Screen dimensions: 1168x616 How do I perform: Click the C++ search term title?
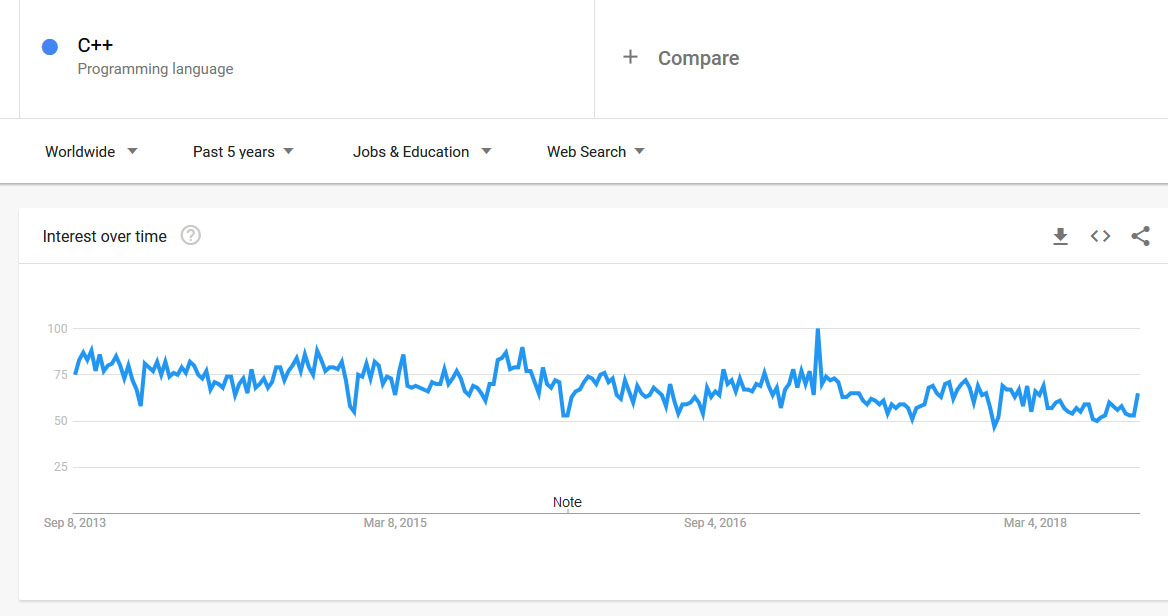(x=95, y=45)
